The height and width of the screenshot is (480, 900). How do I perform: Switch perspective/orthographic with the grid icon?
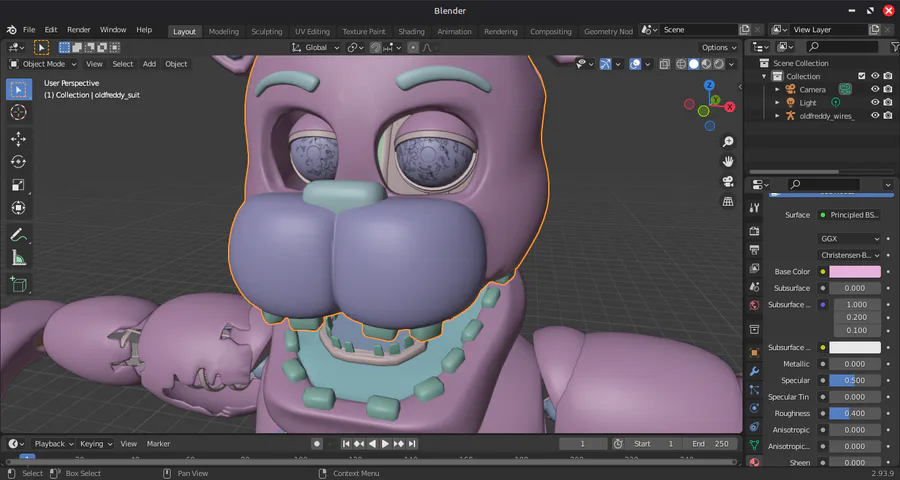pos(728,202)
